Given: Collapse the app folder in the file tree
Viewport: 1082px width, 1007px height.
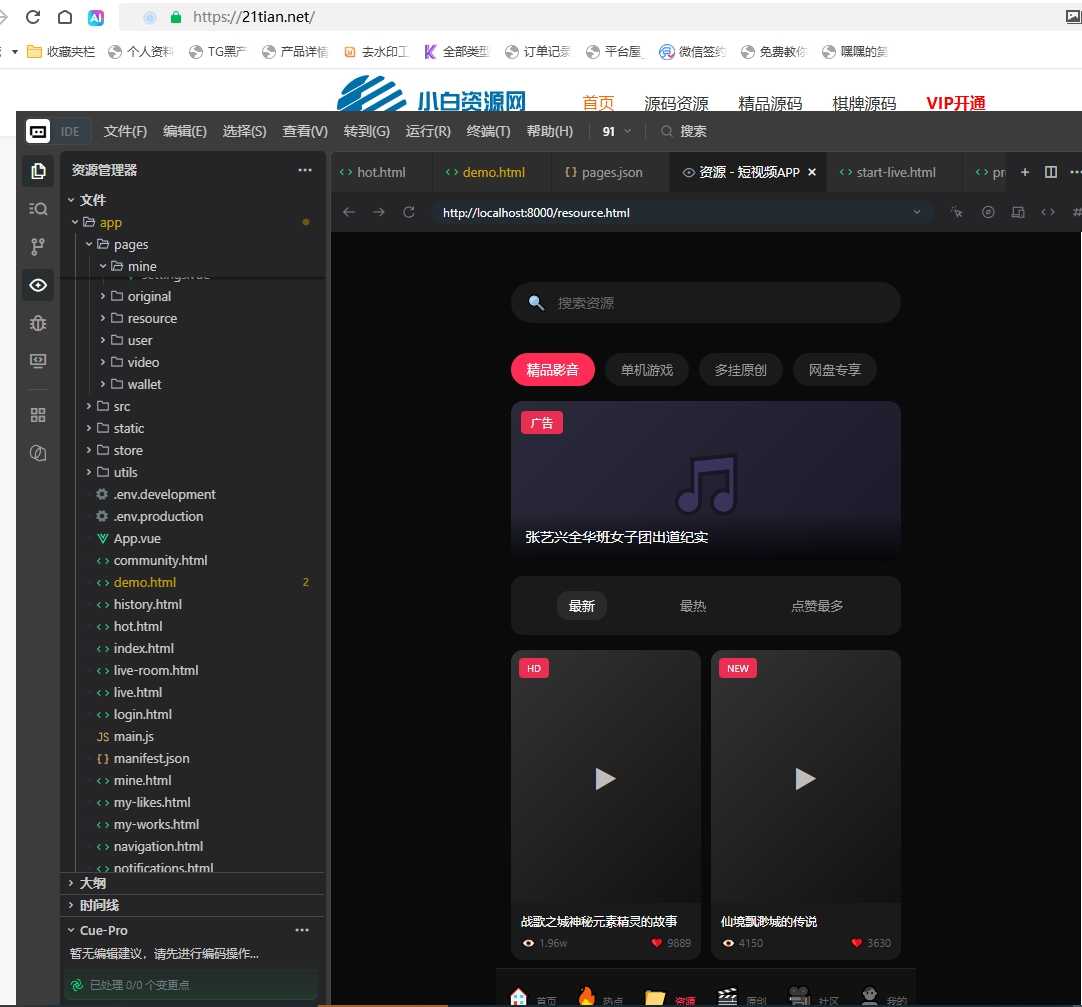Looking at the screenshot, I should pos(75,222).
